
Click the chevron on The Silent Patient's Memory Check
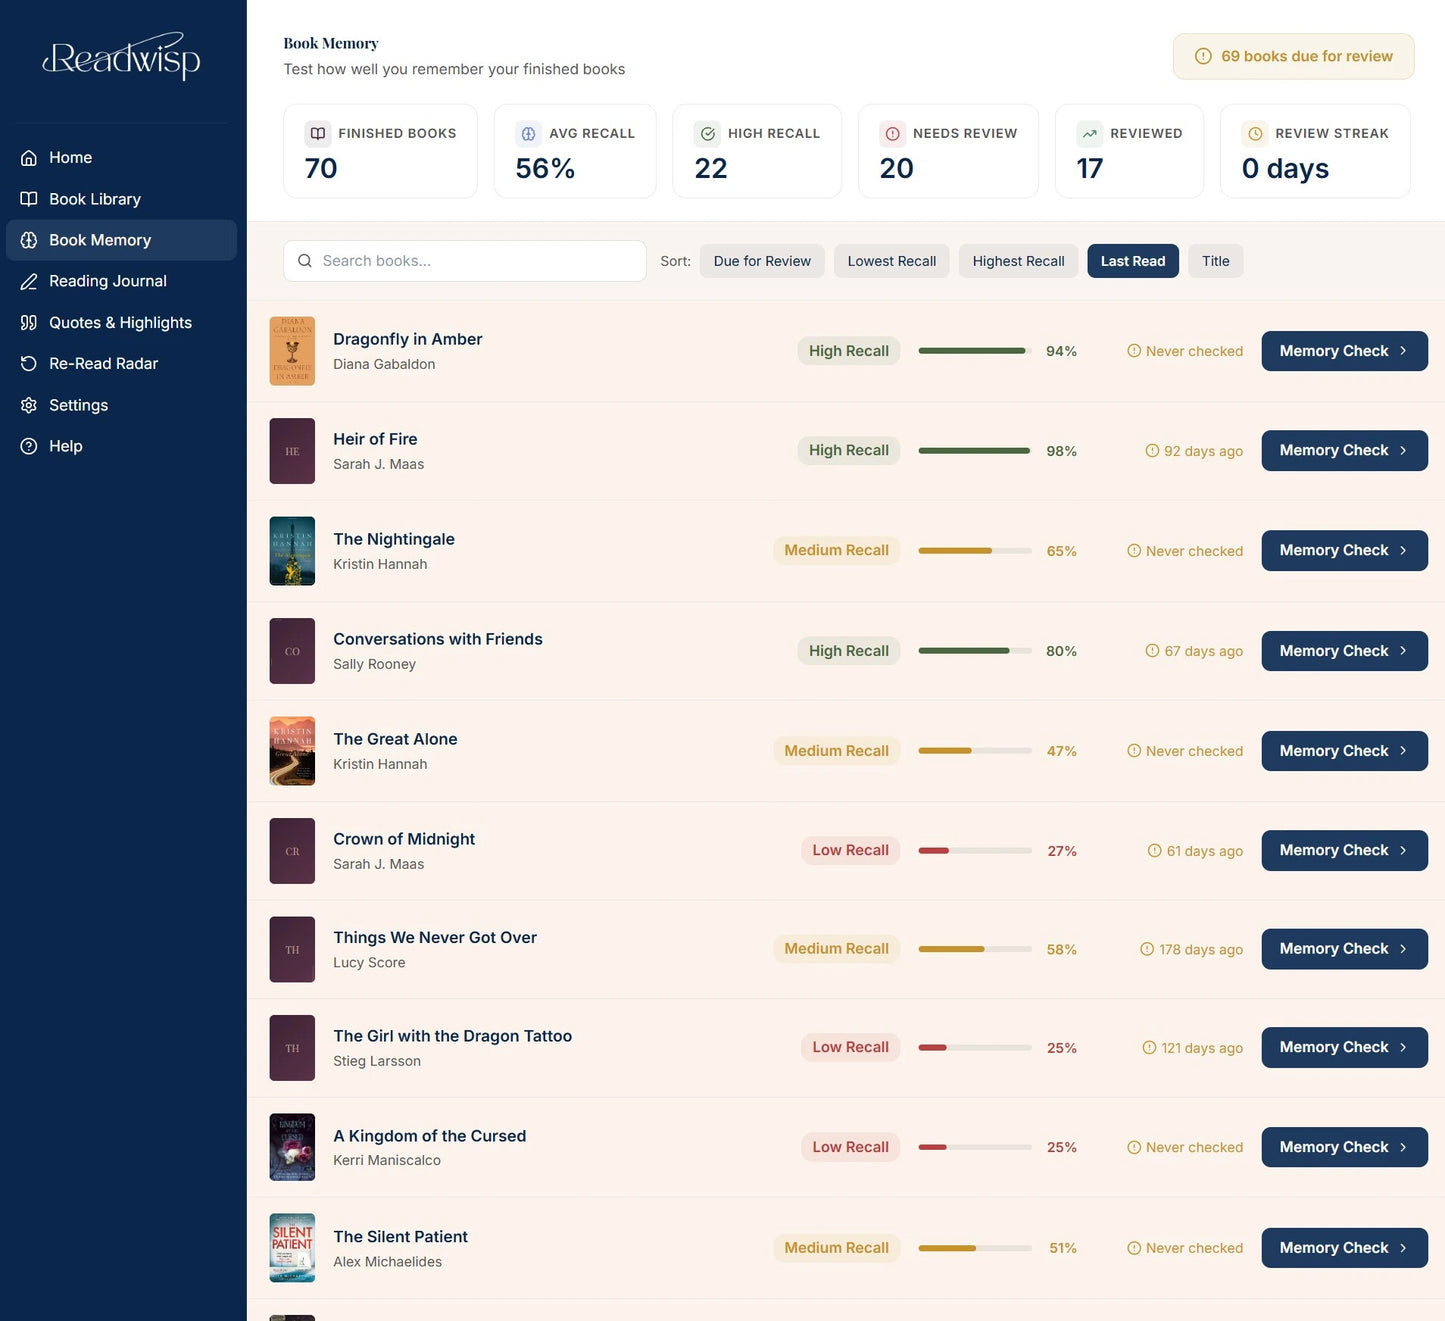coord(1403,1248)
